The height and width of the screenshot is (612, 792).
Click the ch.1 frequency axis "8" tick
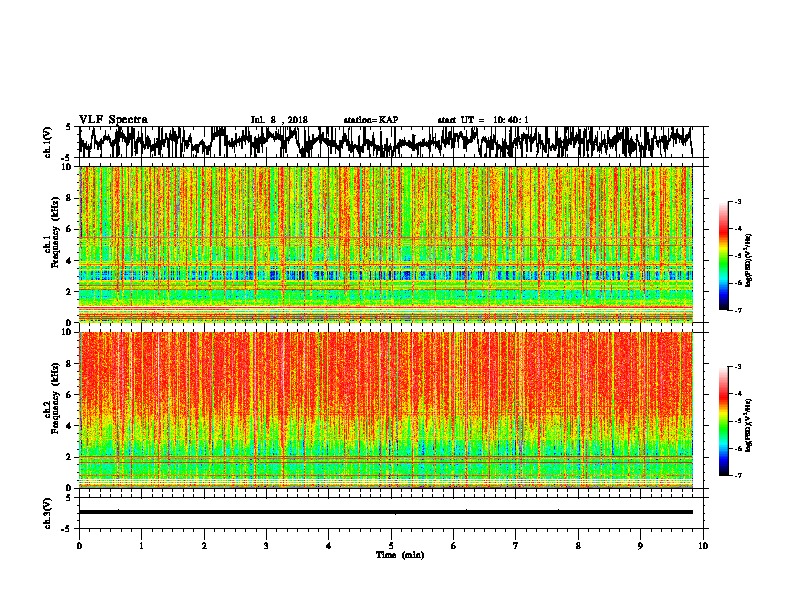click(70, 198)
